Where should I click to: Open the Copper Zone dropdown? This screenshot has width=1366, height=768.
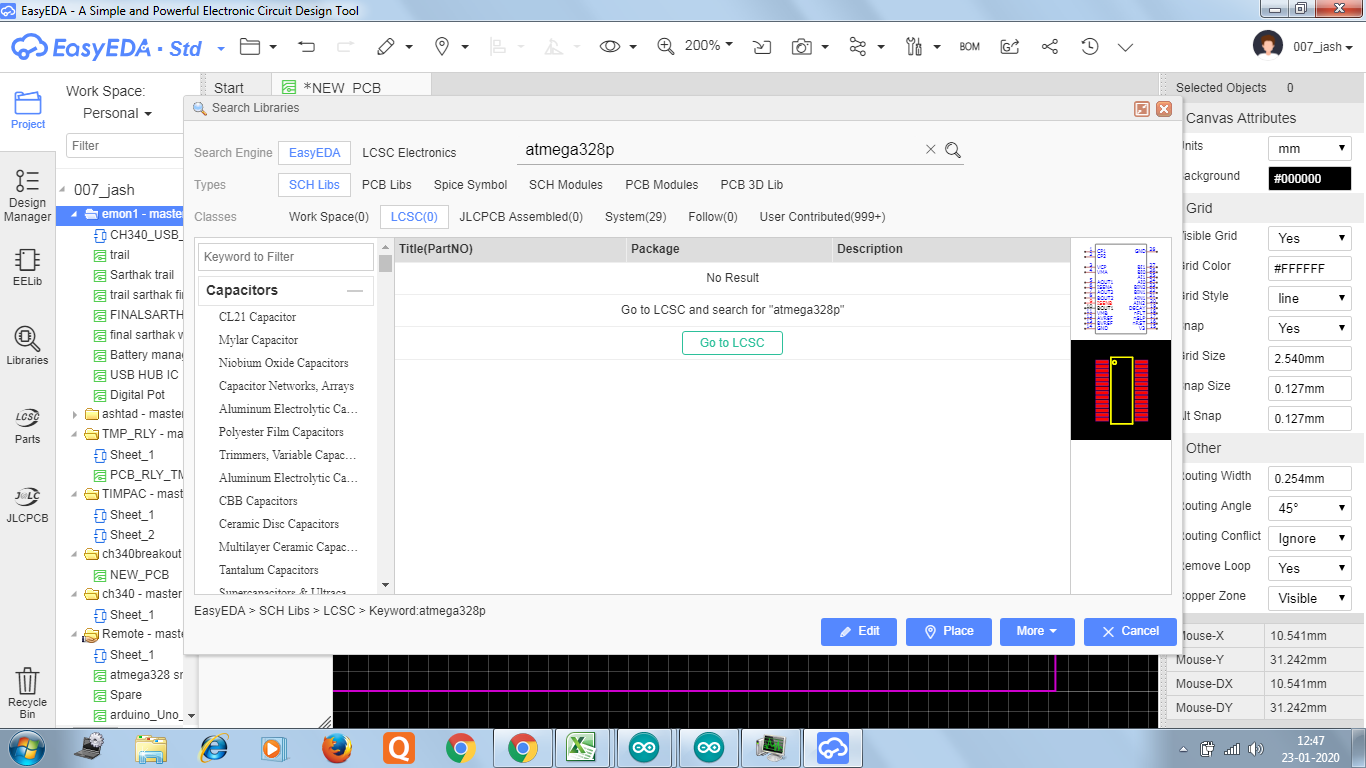[x=1309, y=598]
